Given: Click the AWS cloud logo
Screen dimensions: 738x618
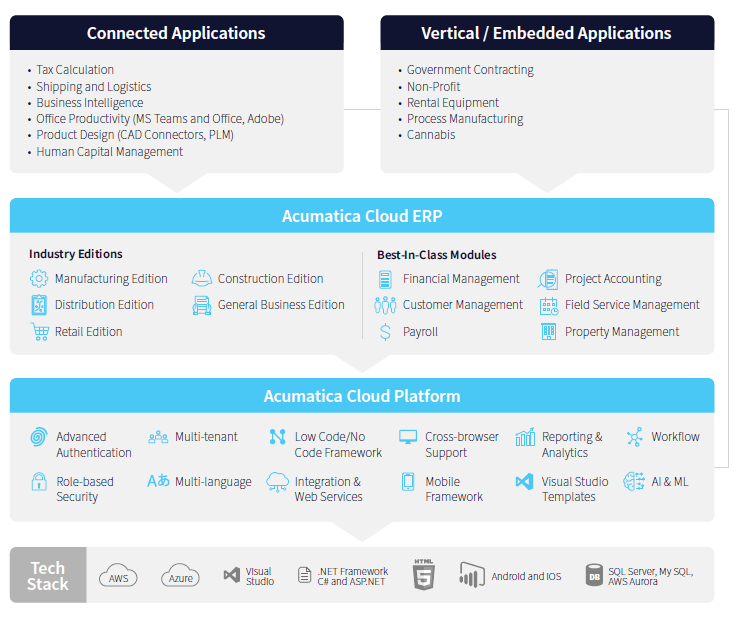Looking at the screenshot, I should [118, 577].
